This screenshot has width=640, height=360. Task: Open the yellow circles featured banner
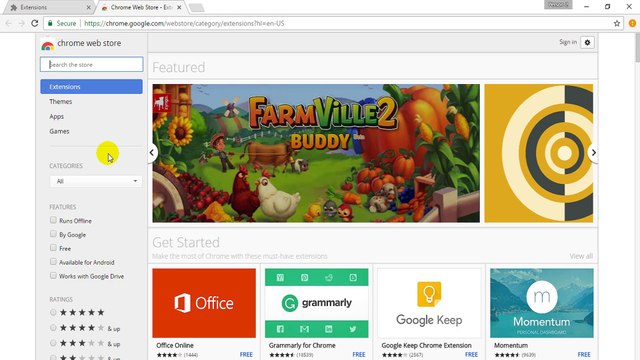(x=539, y=153)
